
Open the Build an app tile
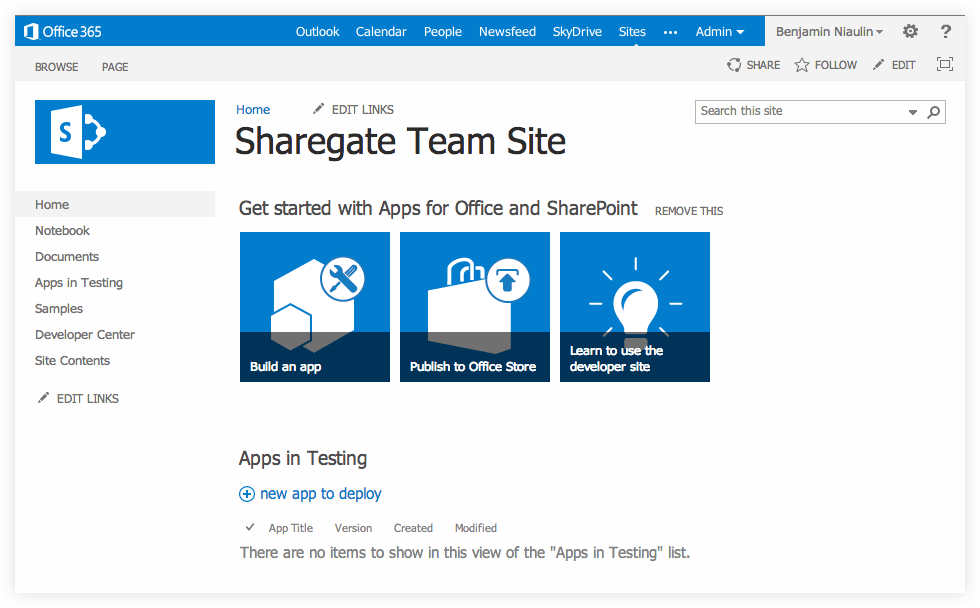pyautogui.click(x=315, y=307)
